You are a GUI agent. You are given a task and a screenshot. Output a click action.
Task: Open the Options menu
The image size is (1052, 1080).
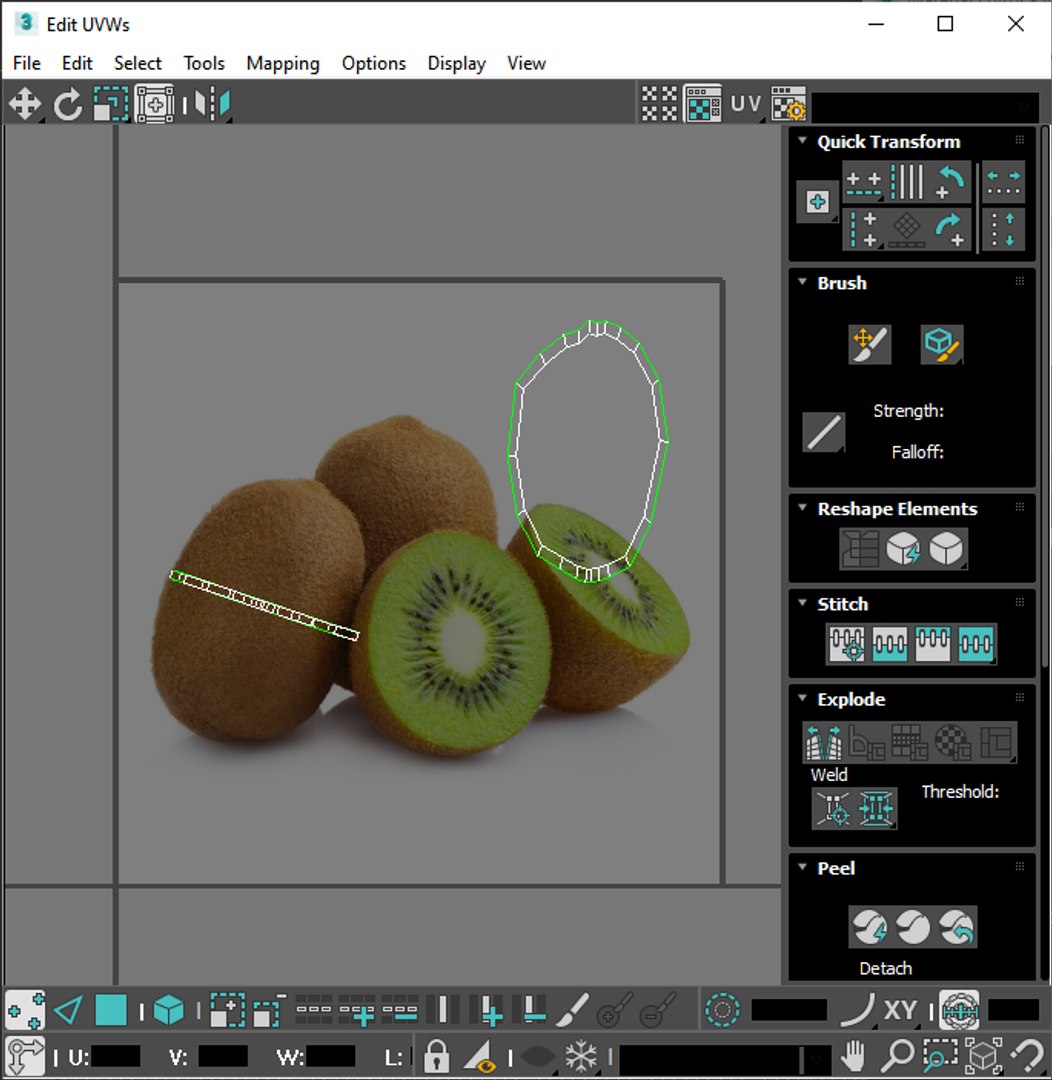[374, 63]
